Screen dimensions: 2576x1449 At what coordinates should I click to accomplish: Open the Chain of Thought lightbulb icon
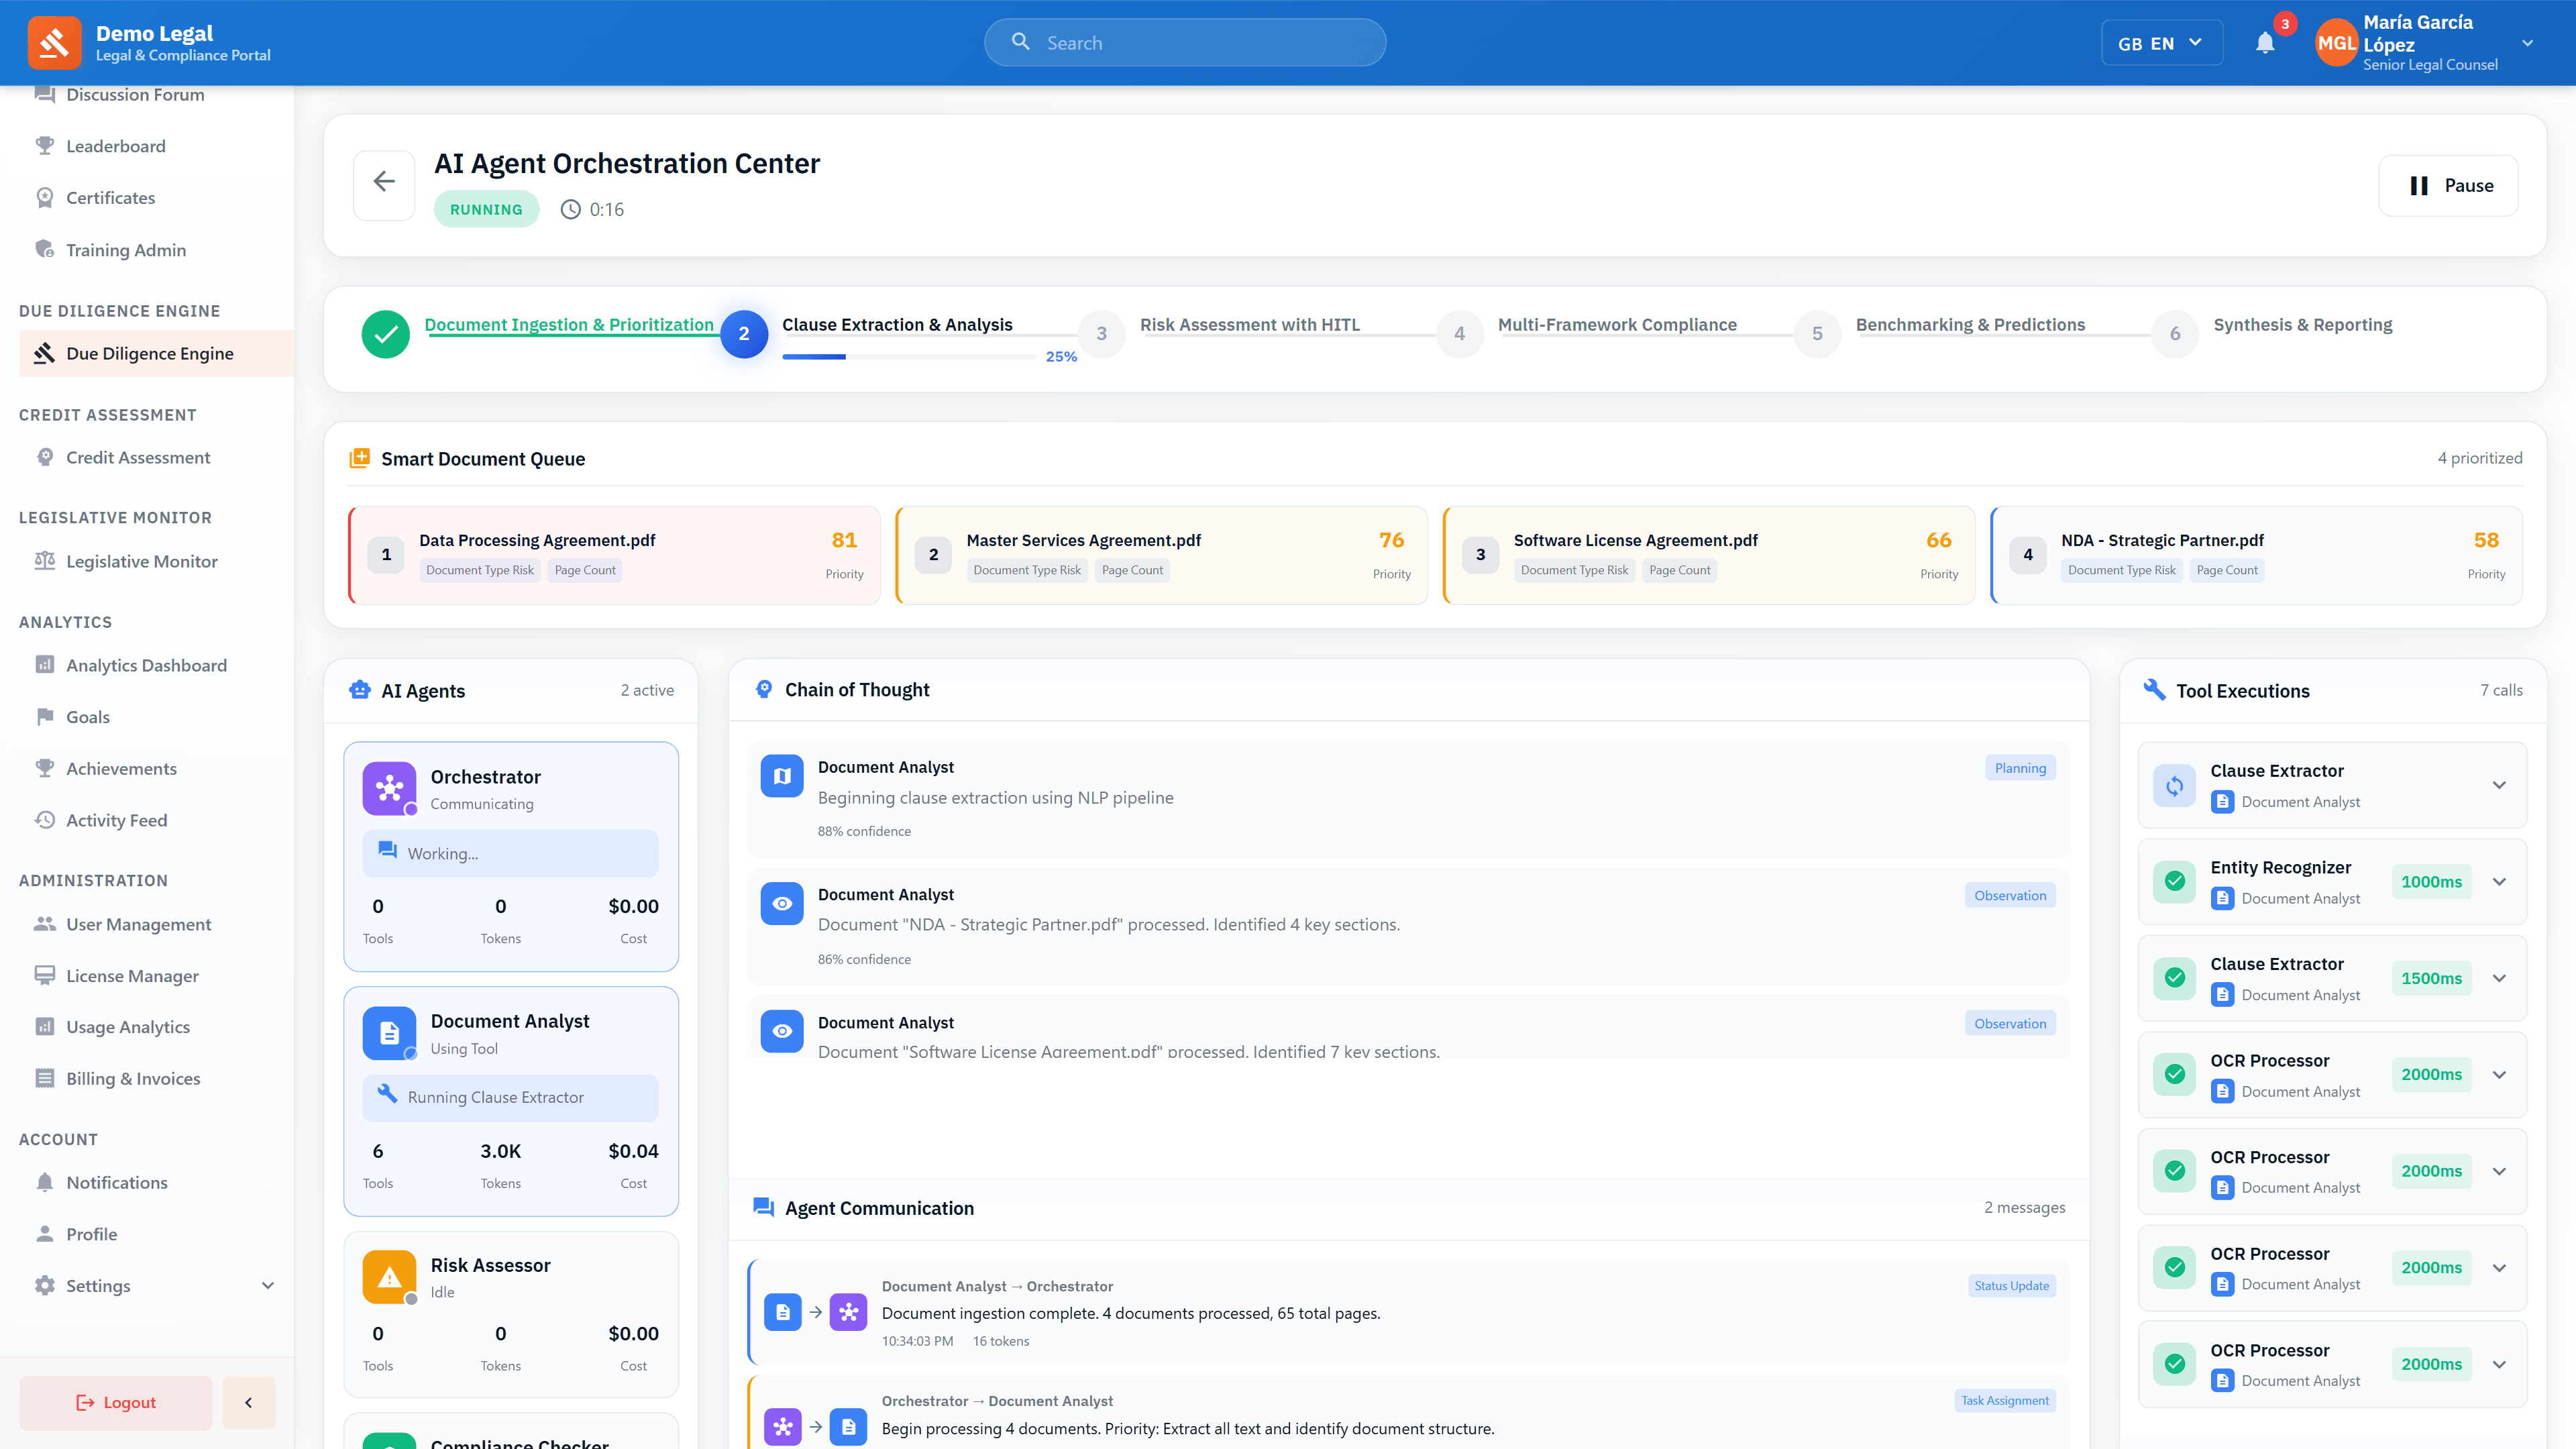763,689
